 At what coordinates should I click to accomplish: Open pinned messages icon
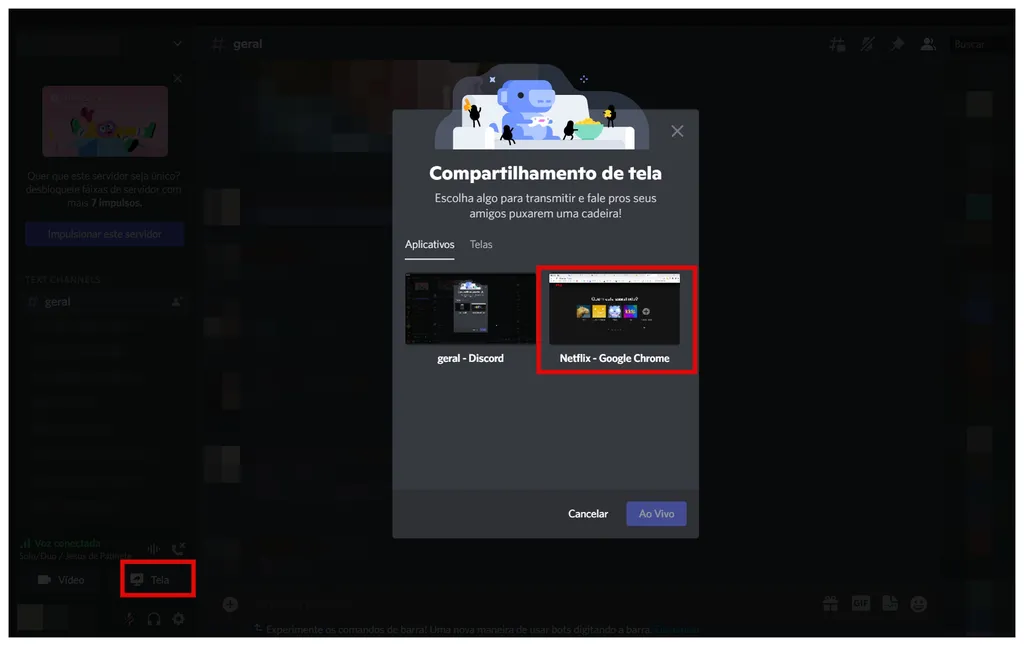(897, 44)
